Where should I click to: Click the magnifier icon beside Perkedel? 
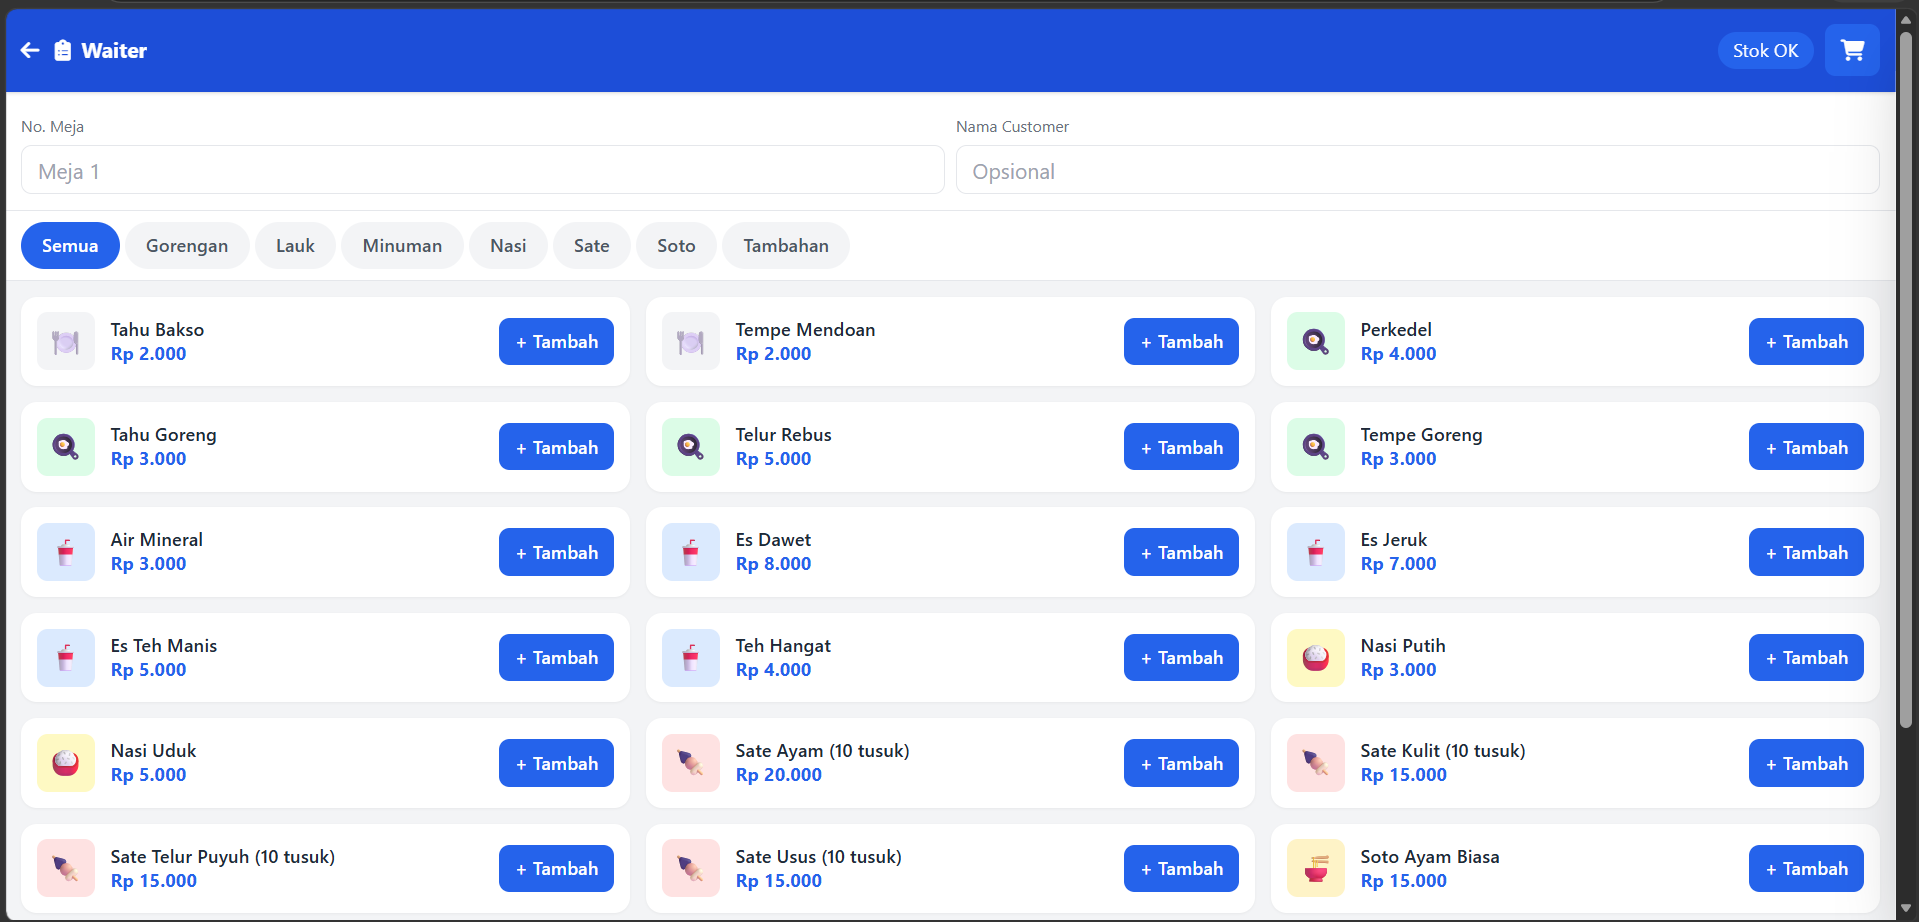click(1315, 341)
